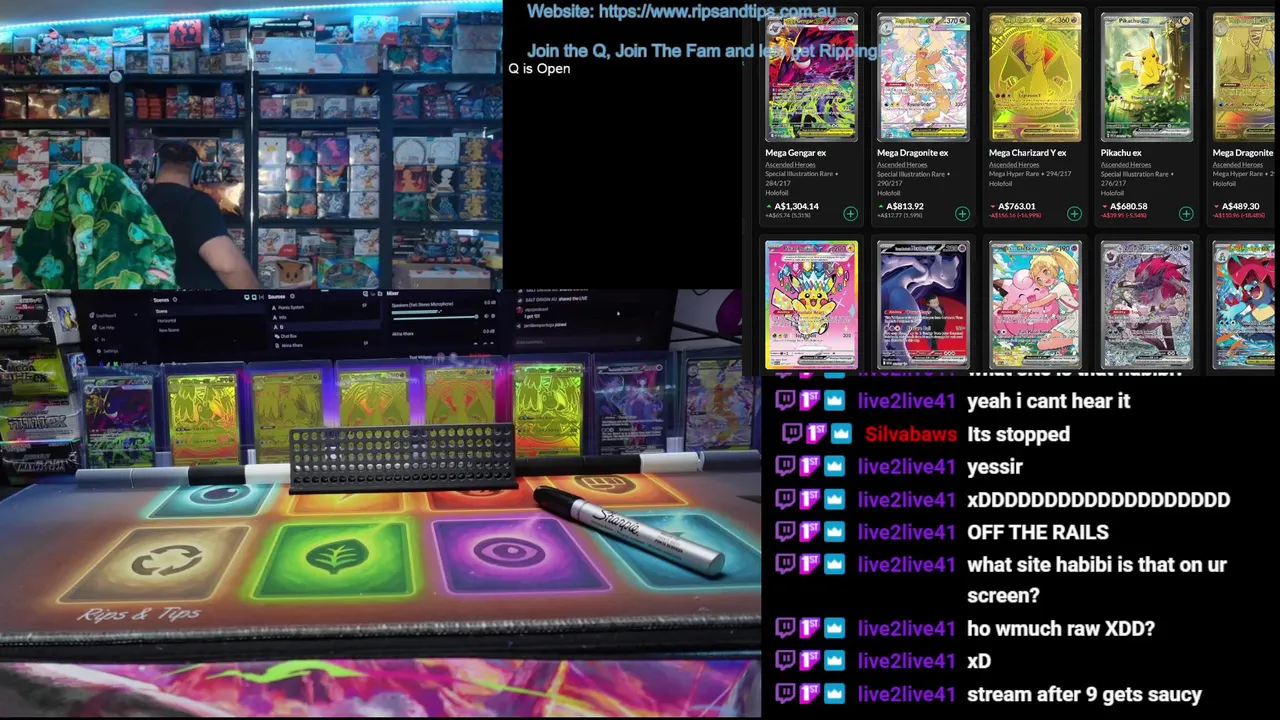This screenshot has height=720, width=1280.
Task: Click crown badge on 'stream after 9 gets saucy' row
Action: click(x=834, y=694)
